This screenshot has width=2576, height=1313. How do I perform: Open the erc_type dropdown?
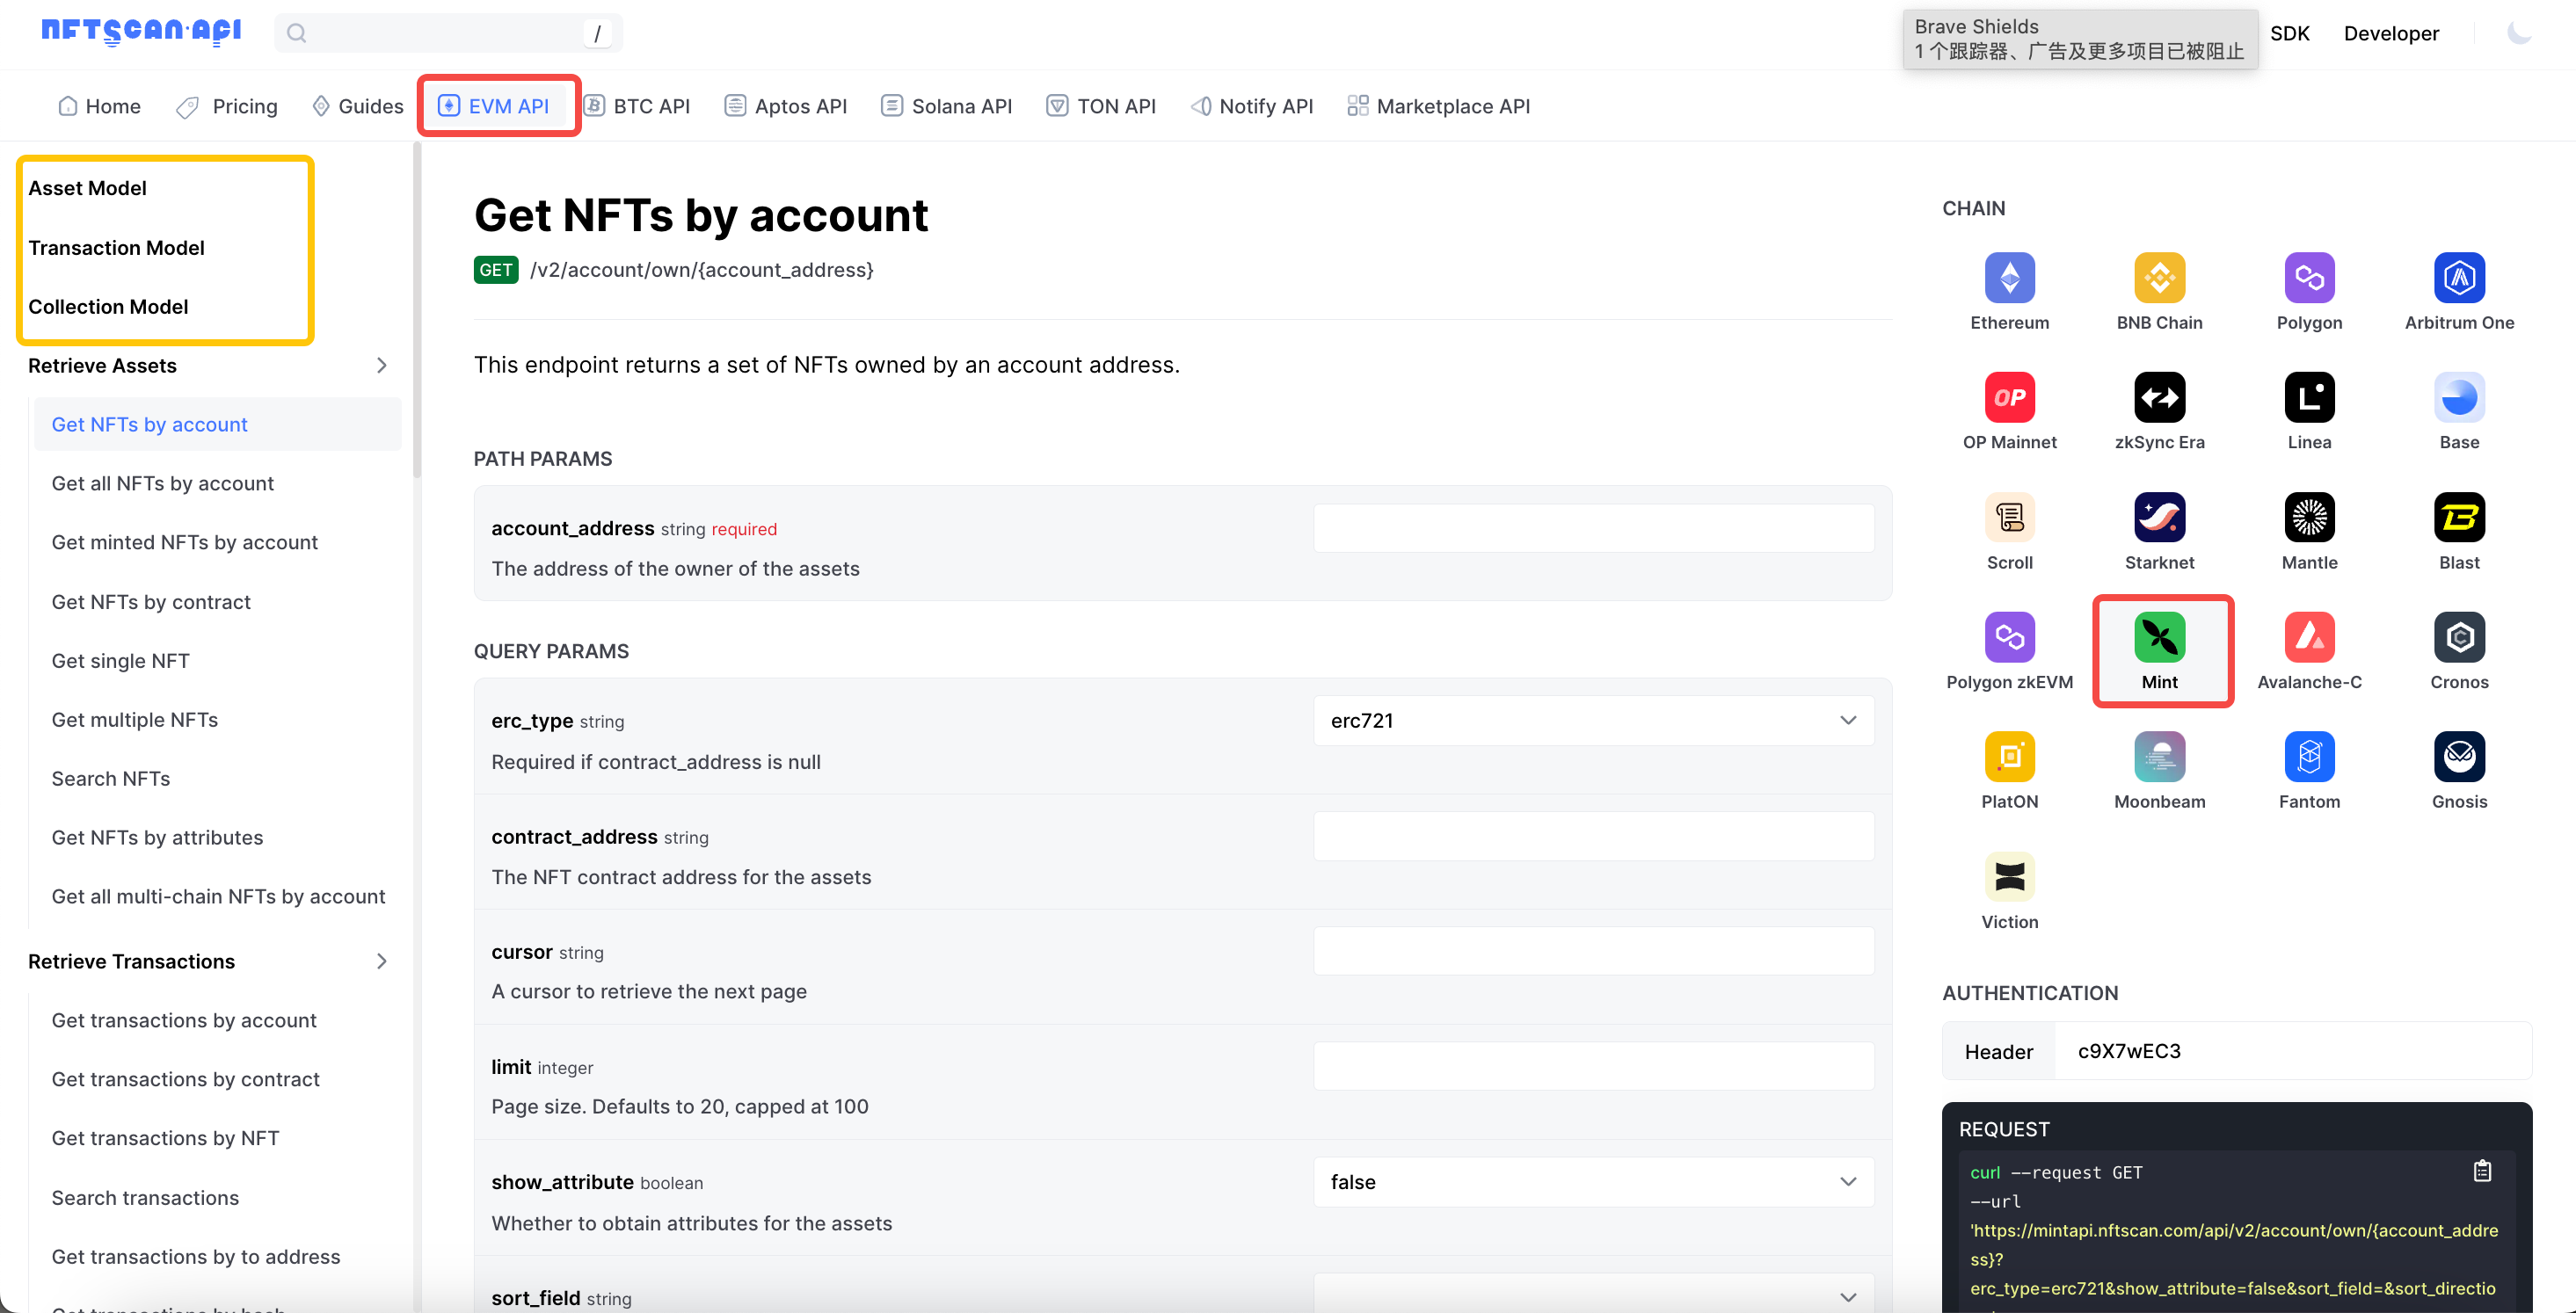coord(1593,721)
